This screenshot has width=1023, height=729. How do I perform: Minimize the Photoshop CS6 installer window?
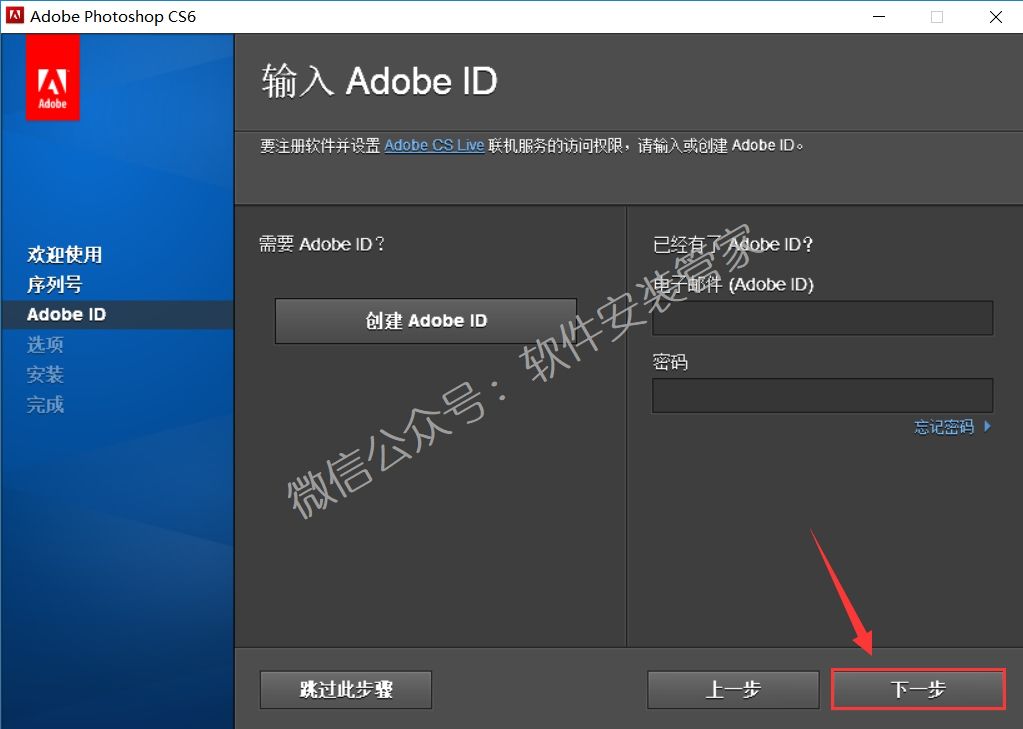[x=877, y=17]
